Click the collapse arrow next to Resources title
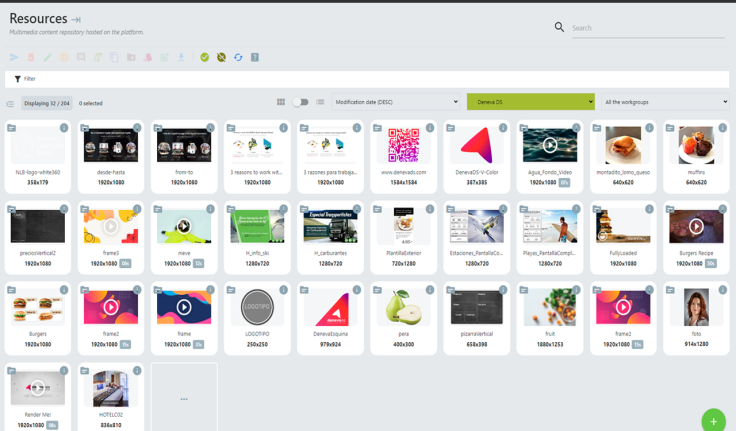The image size is (736, 431). 77,20
